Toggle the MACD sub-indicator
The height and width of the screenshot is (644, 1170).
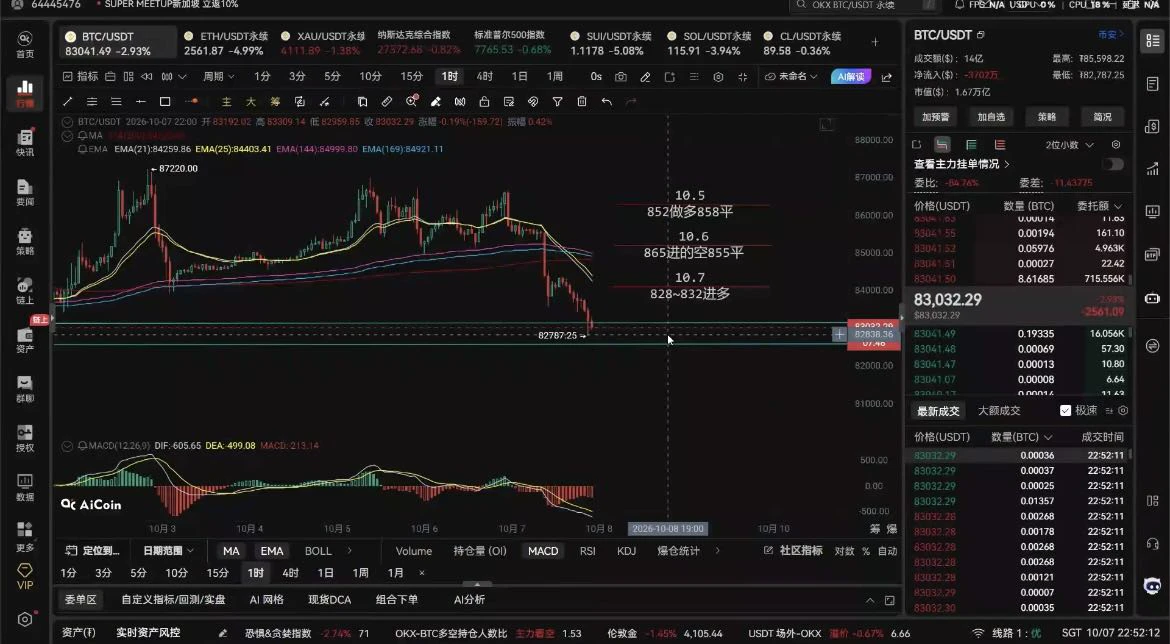(x=543, y=551)
